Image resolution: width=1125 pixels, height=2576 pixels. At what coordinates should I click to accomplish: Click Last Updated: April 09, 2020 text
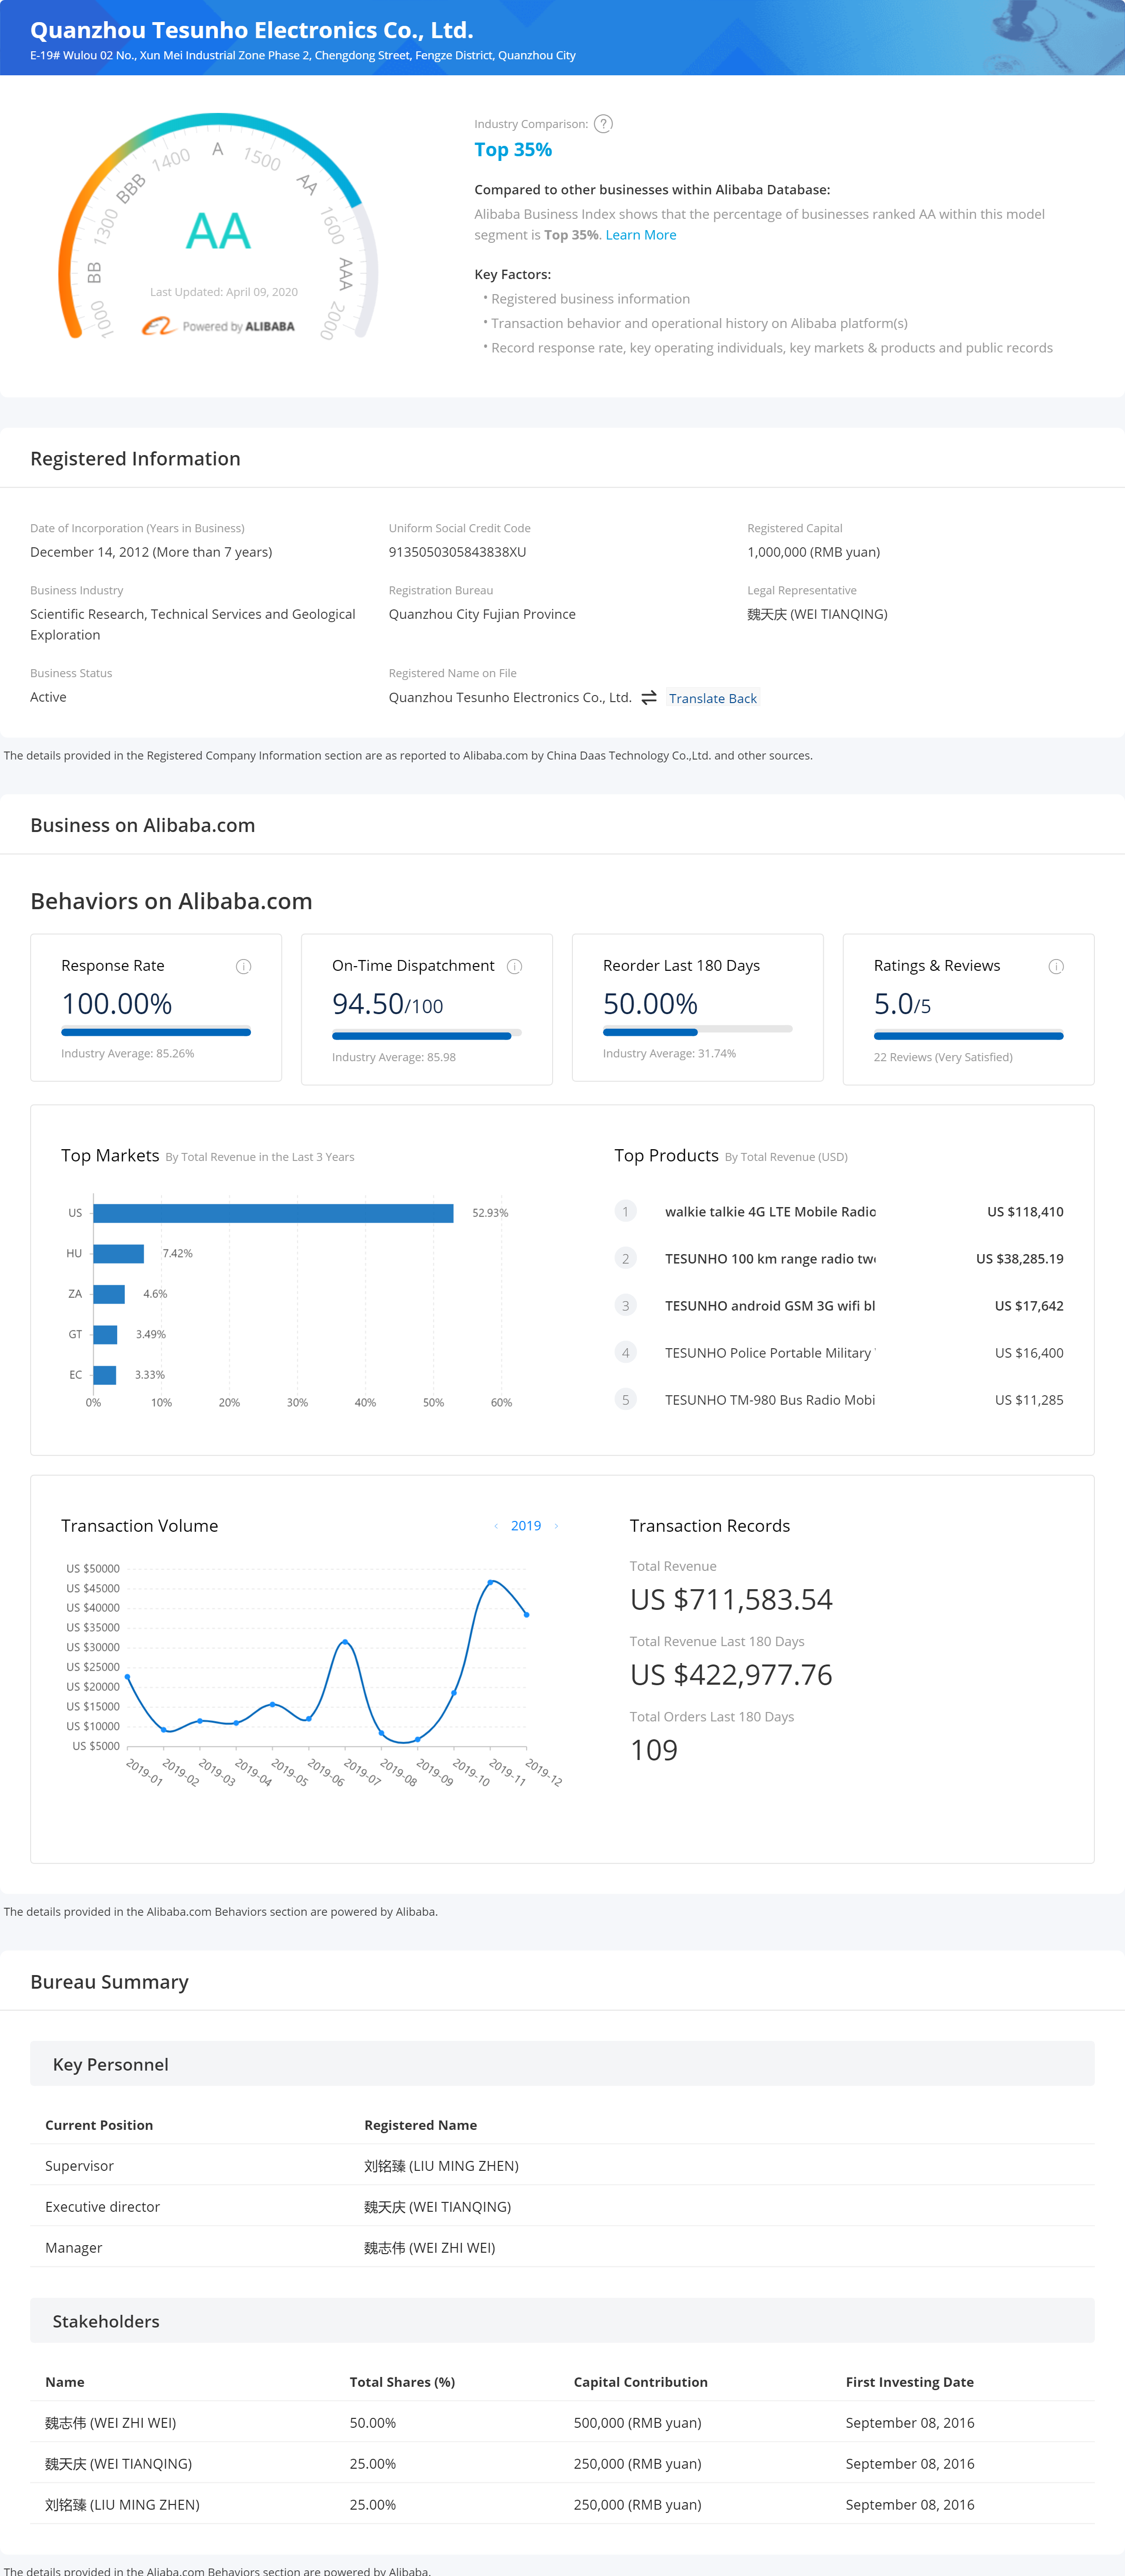click(x=224, y=292)
